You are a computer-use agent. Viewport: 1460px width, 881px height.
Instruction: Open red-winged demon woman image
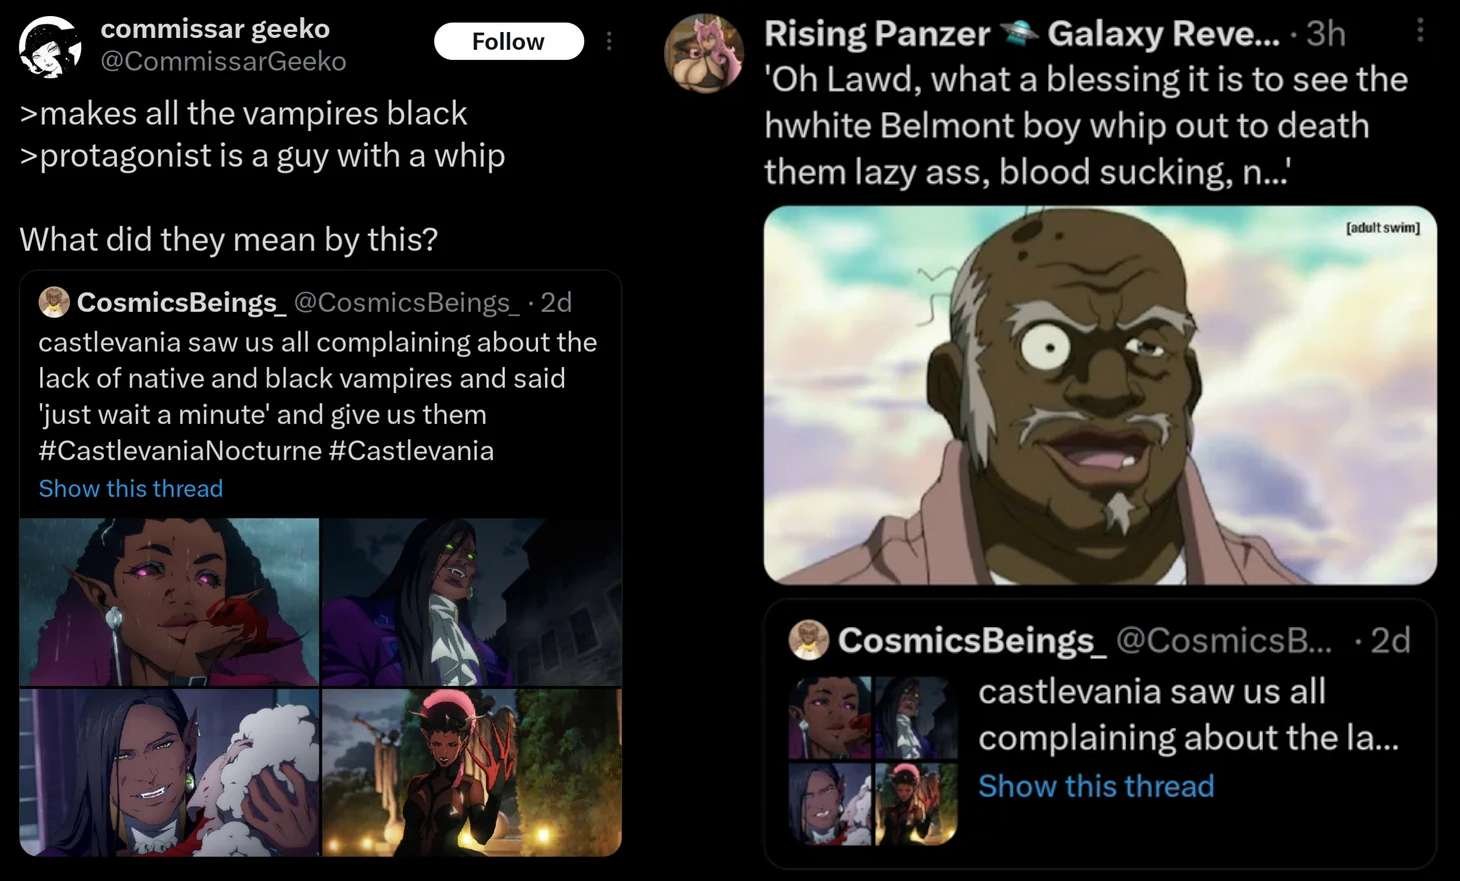[x=472, y=772]
